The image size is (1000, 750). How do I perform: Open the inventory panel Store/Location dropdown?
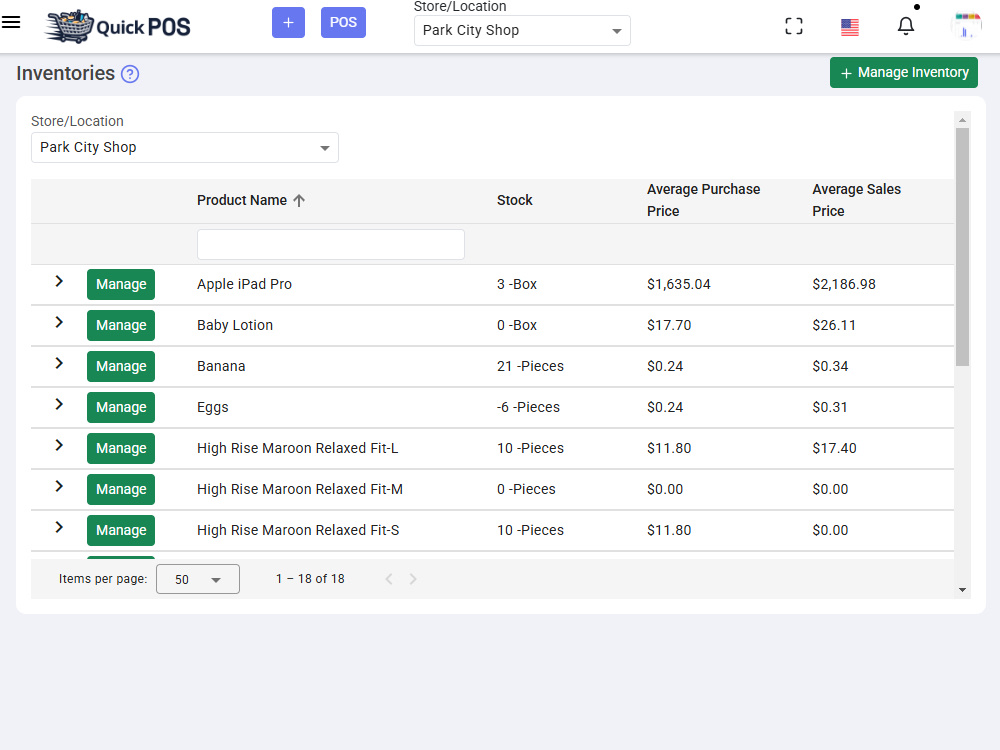[x=185, y=147]
